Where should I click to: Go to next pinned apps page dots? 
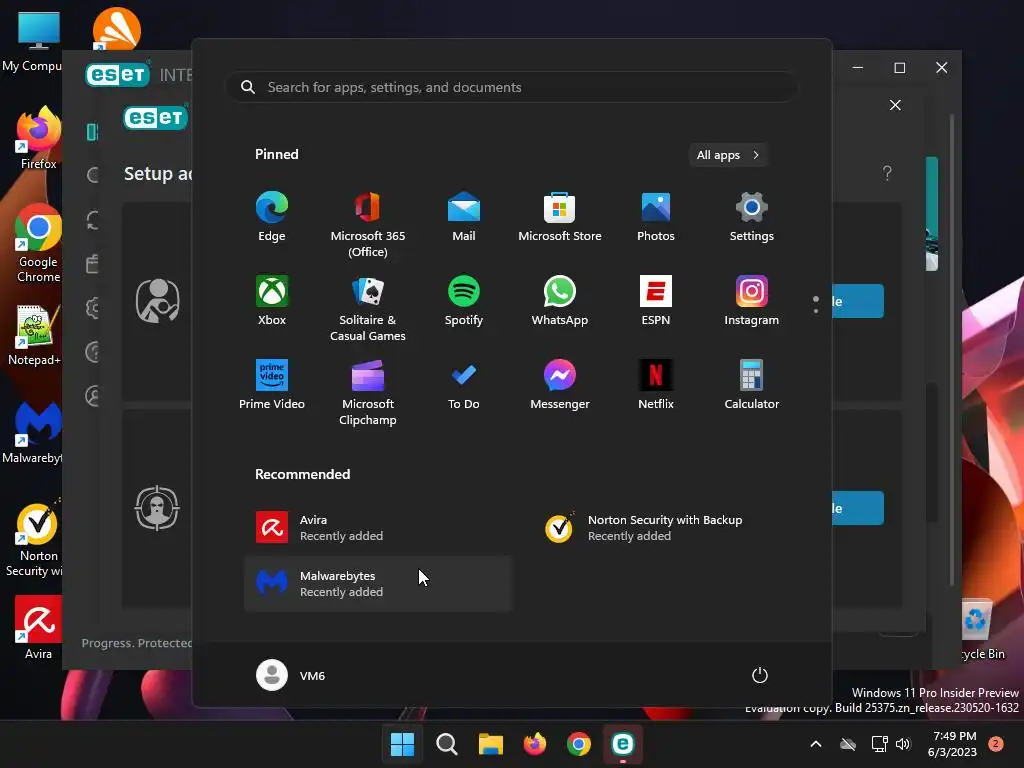pos(816,304)
